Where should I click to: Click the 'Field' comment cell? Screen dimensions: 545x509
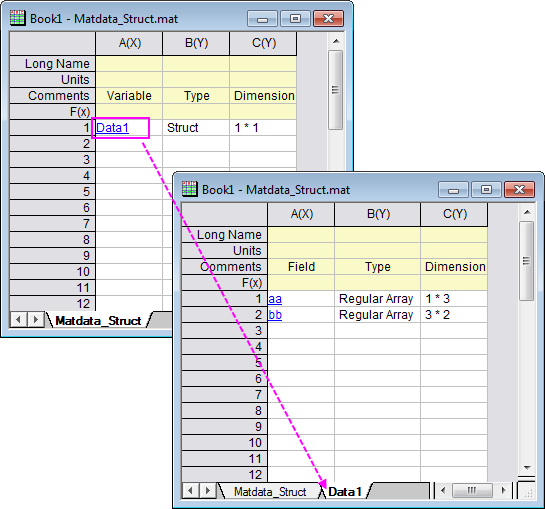(x=301, y=267)
